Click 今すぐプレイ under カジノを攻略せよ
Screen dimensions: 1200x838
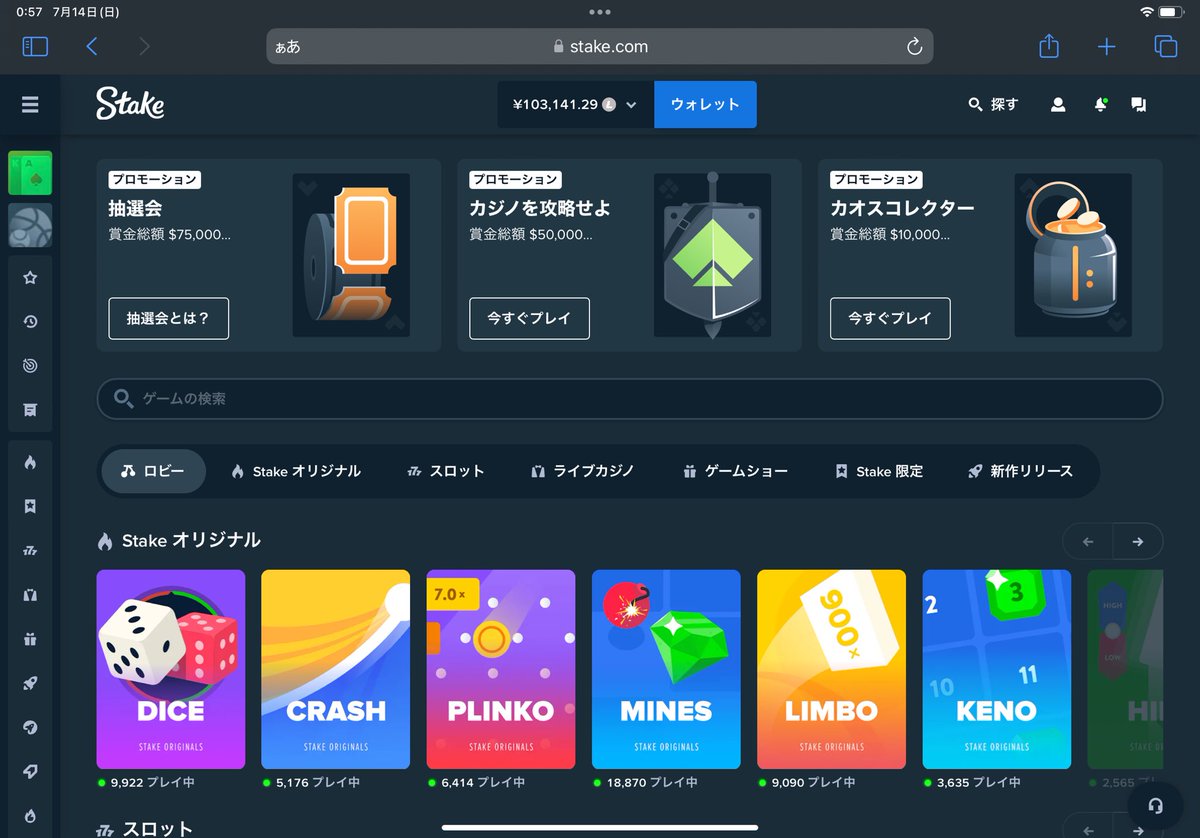[529, 318]
